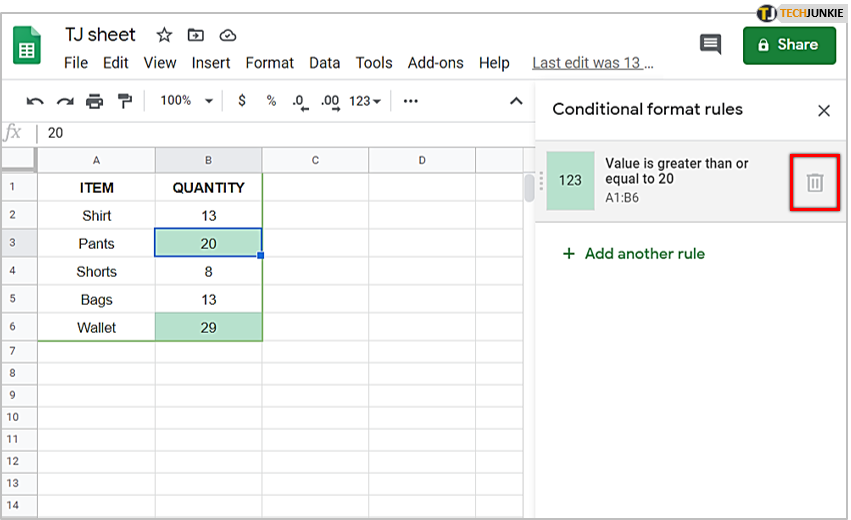Click the Shirt cell

tap(97, 215)
